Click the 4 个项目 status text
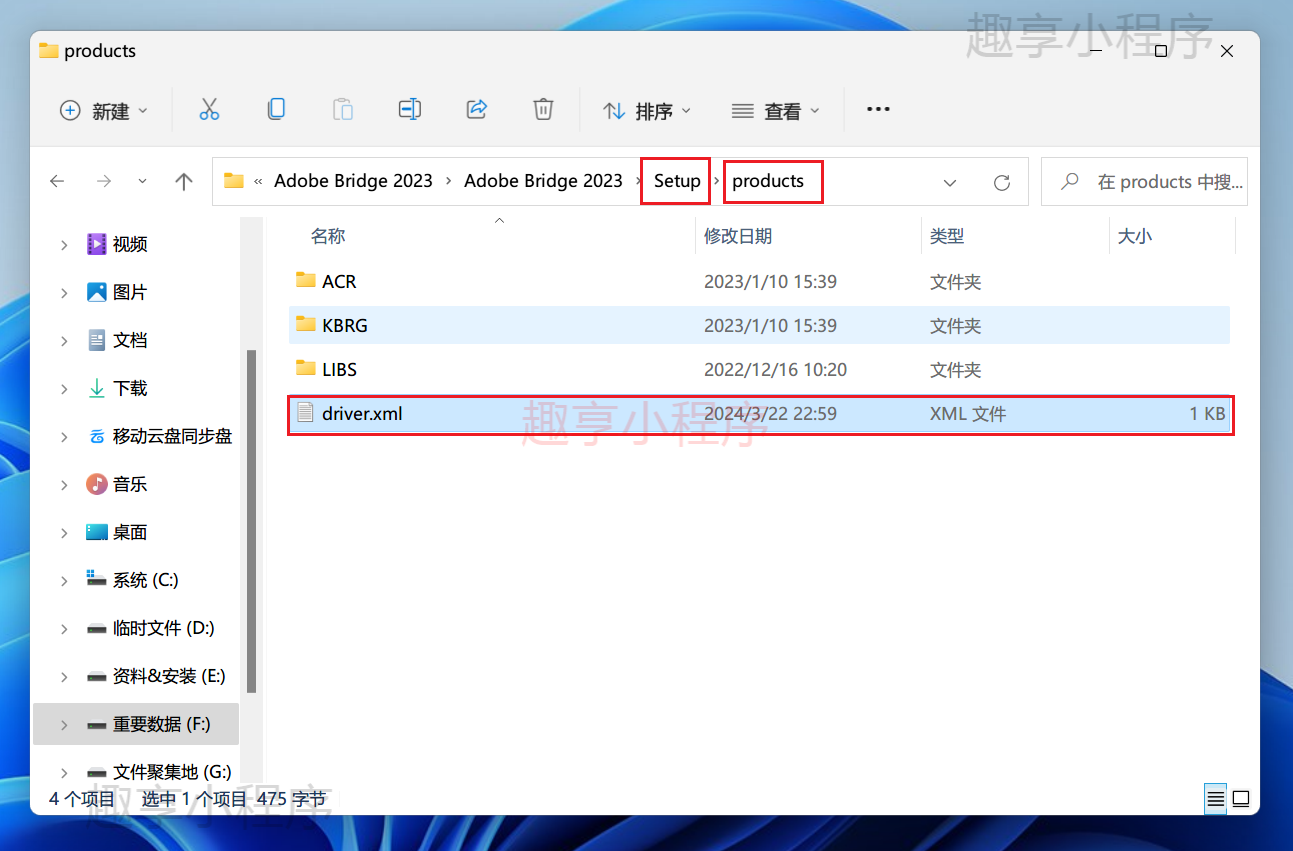The image size is (1293, 851). [x=83, y=799]
